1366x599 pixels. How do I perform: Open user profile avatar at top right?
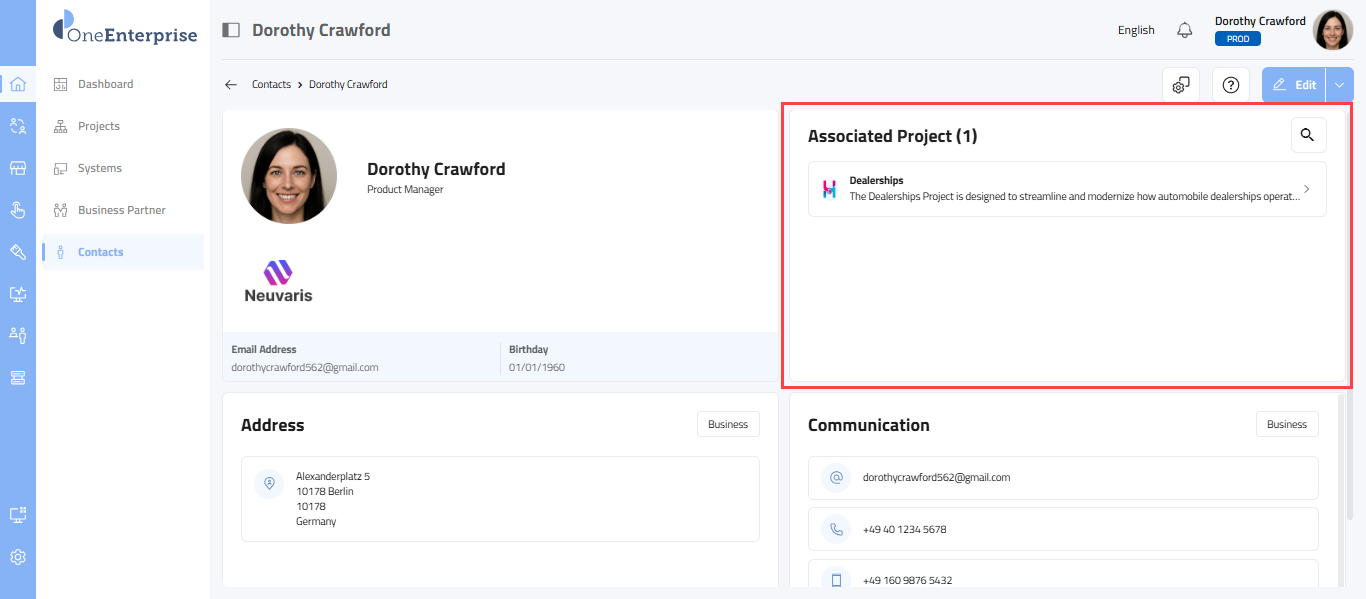pyautogui.click(x=1332, y=30)
